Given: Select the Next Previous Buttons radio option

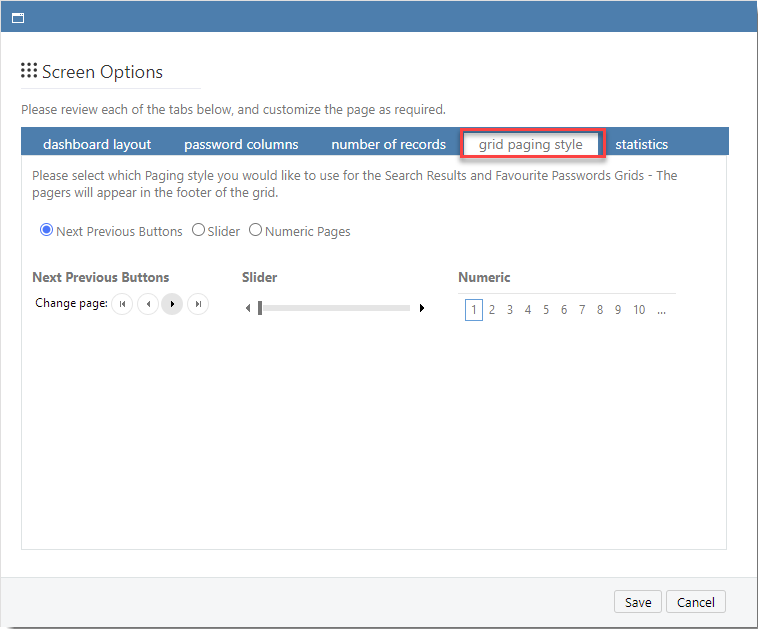Looking at the screenshot, I should (x=46, y=230).
